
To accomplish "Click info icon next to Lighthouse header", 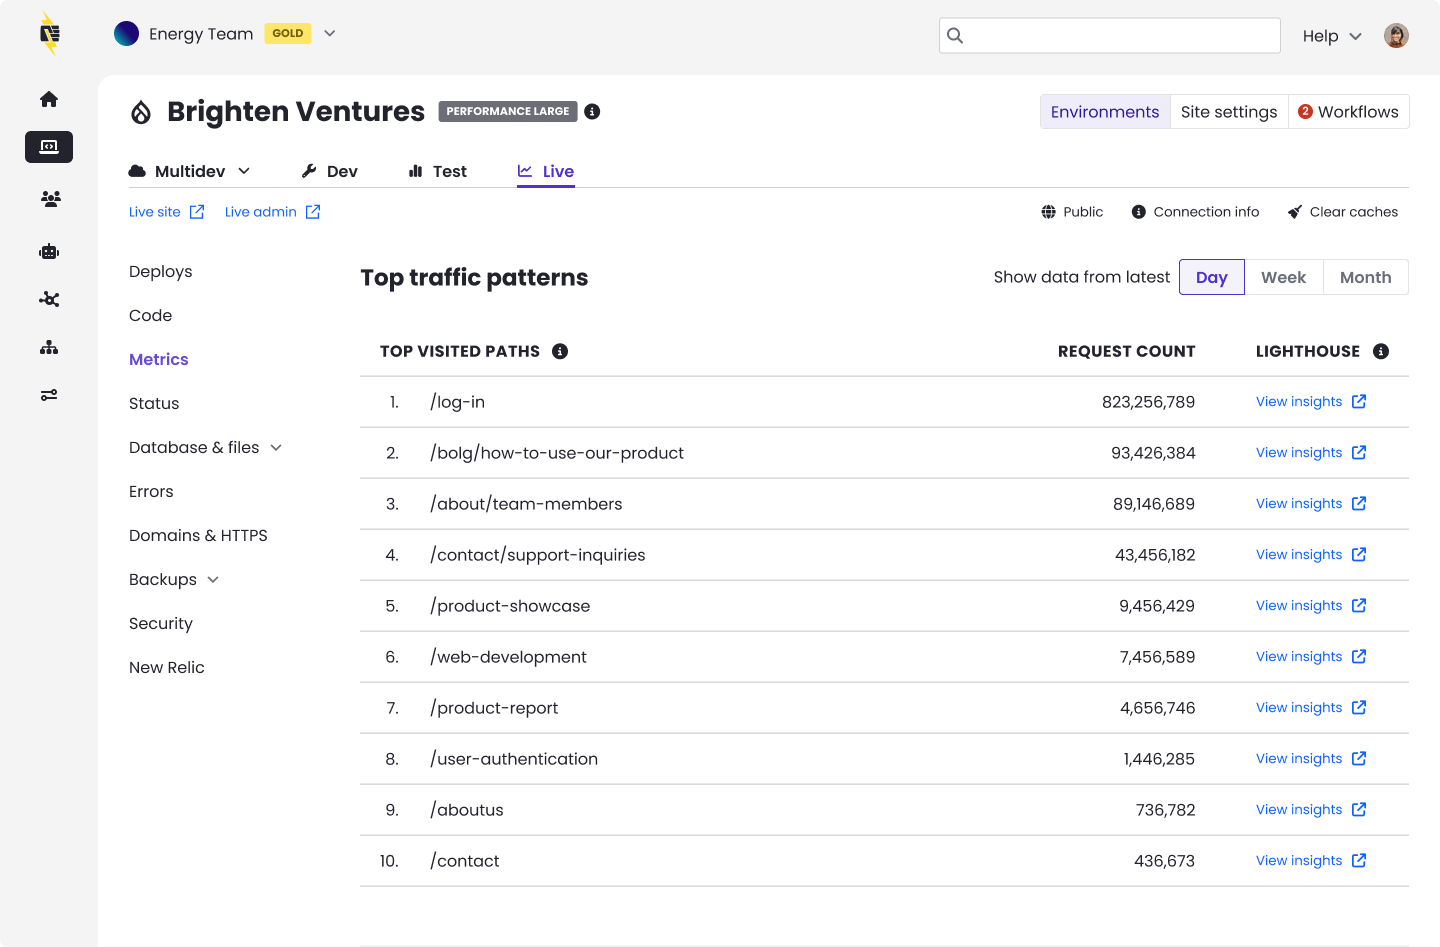I will (x=1381, y=351).
